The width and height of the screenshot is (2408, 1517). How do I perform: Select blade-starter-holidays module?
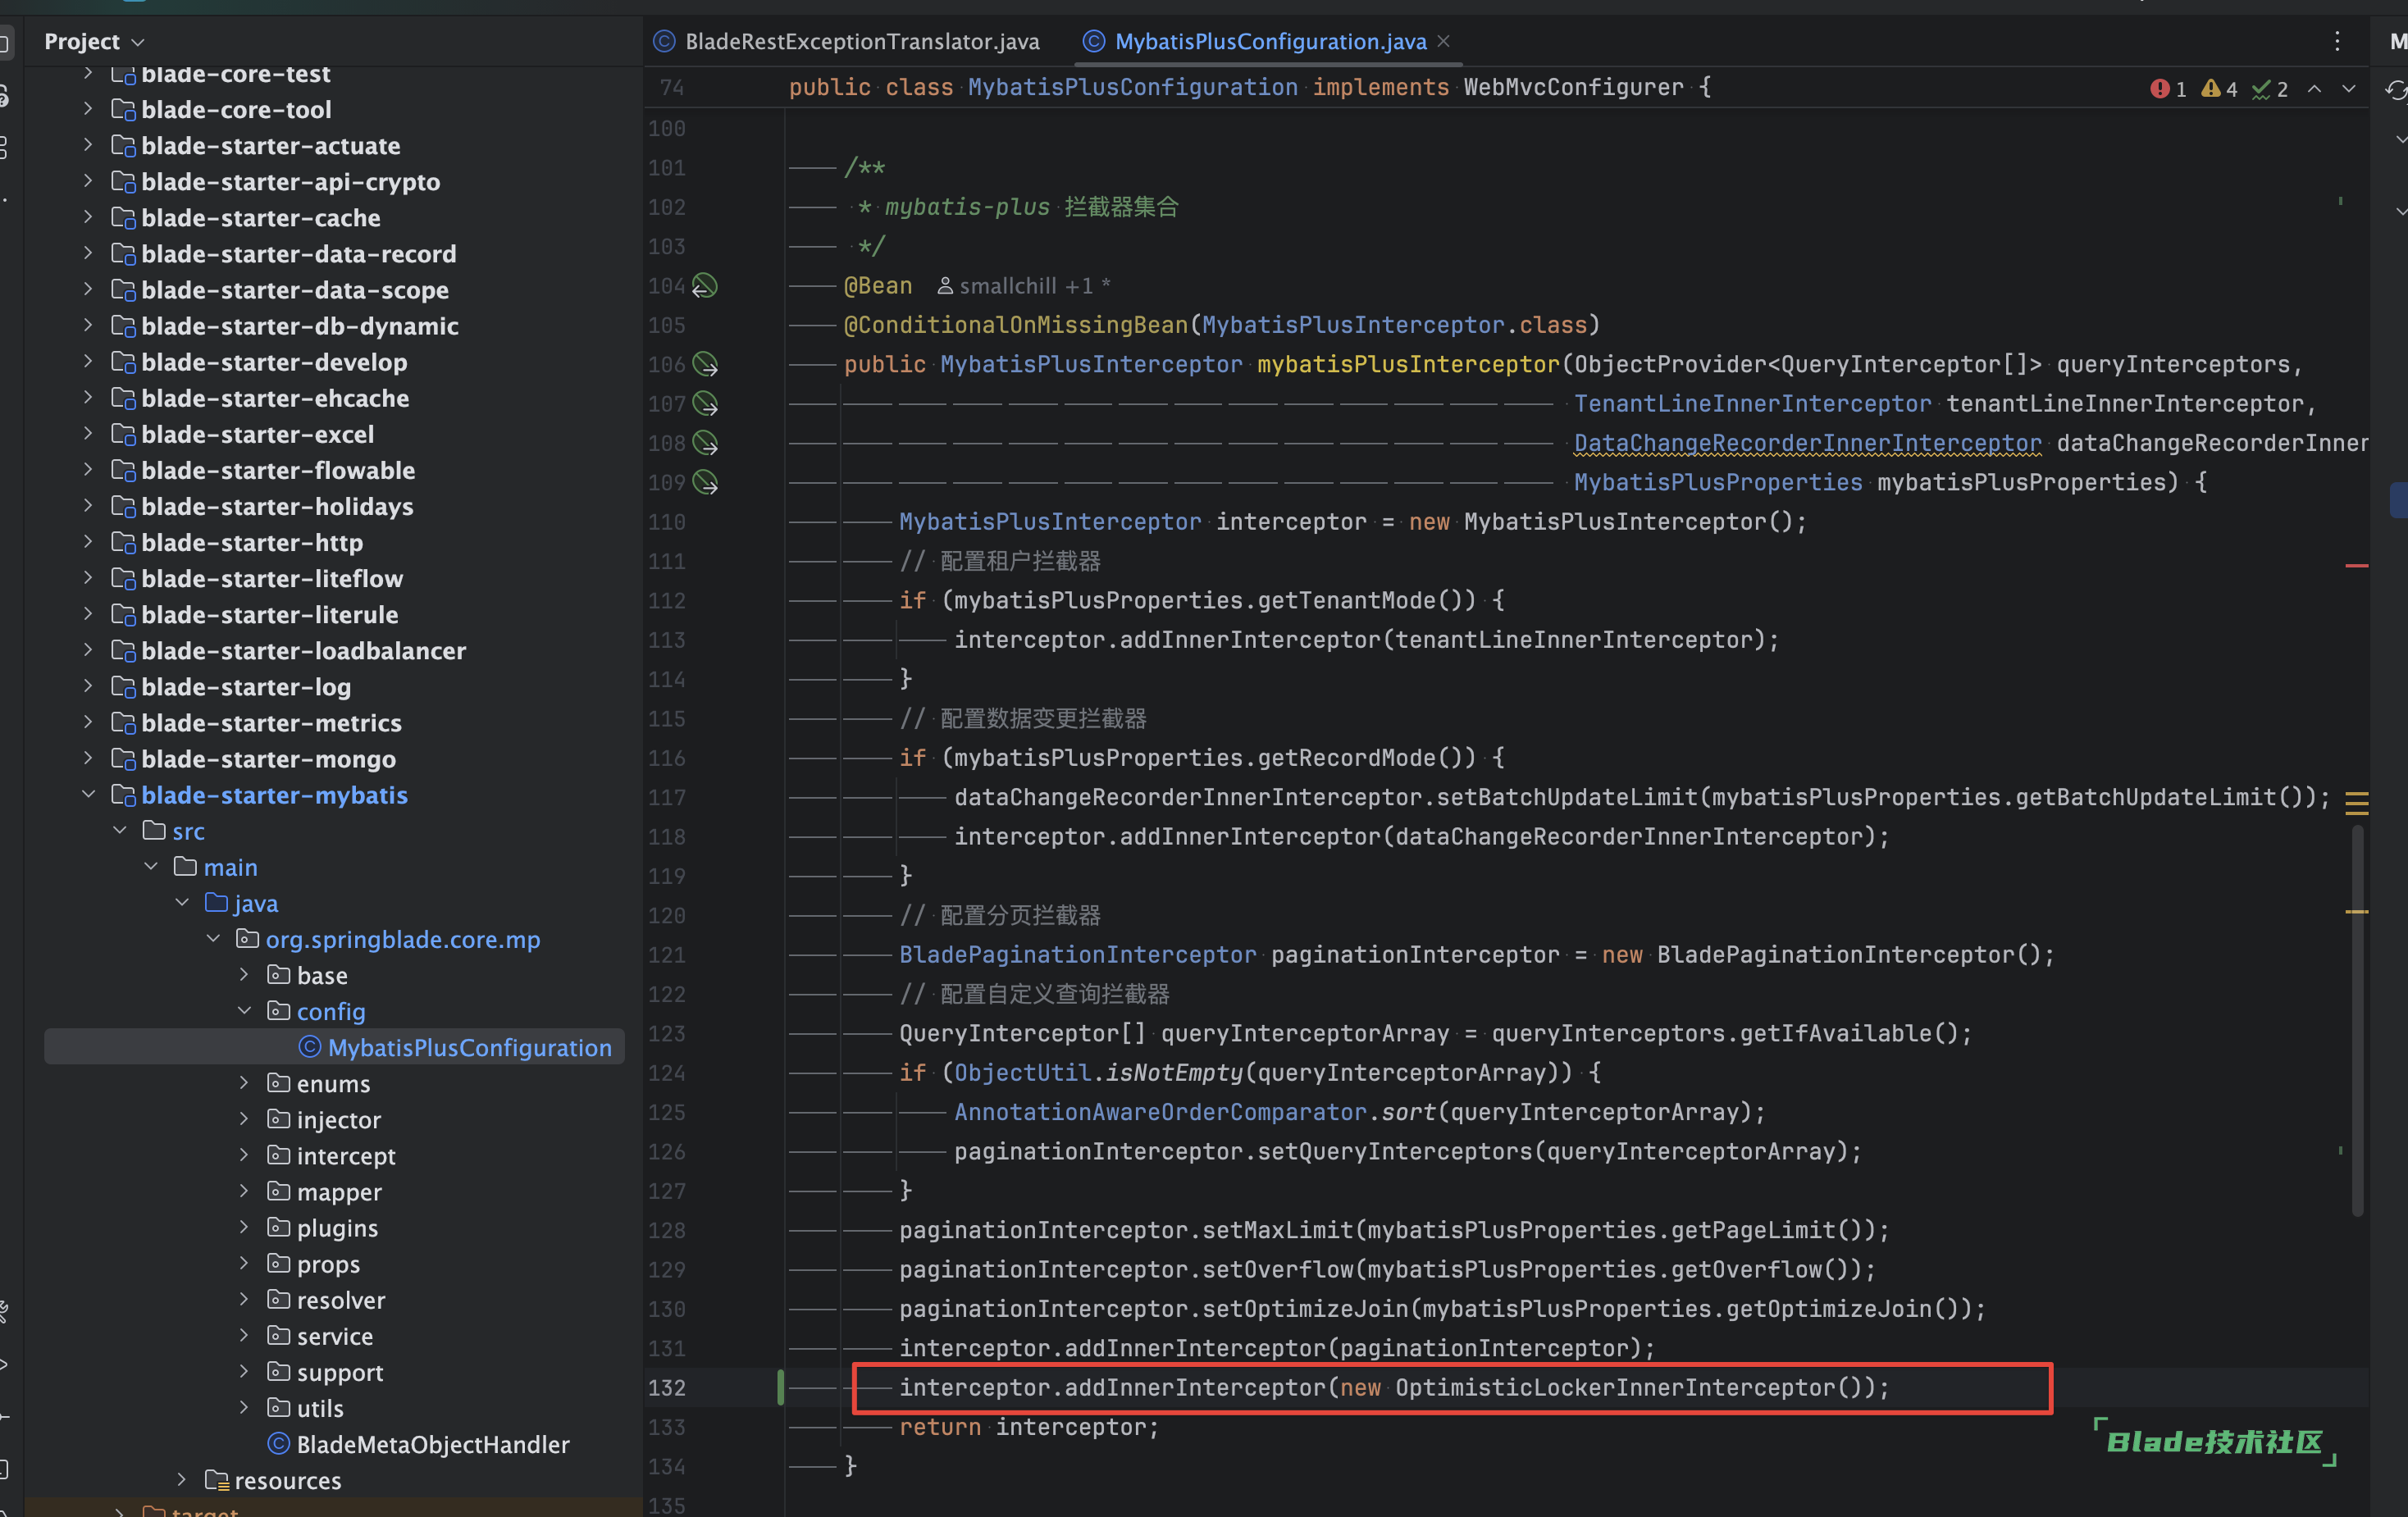tap(277, 506)
